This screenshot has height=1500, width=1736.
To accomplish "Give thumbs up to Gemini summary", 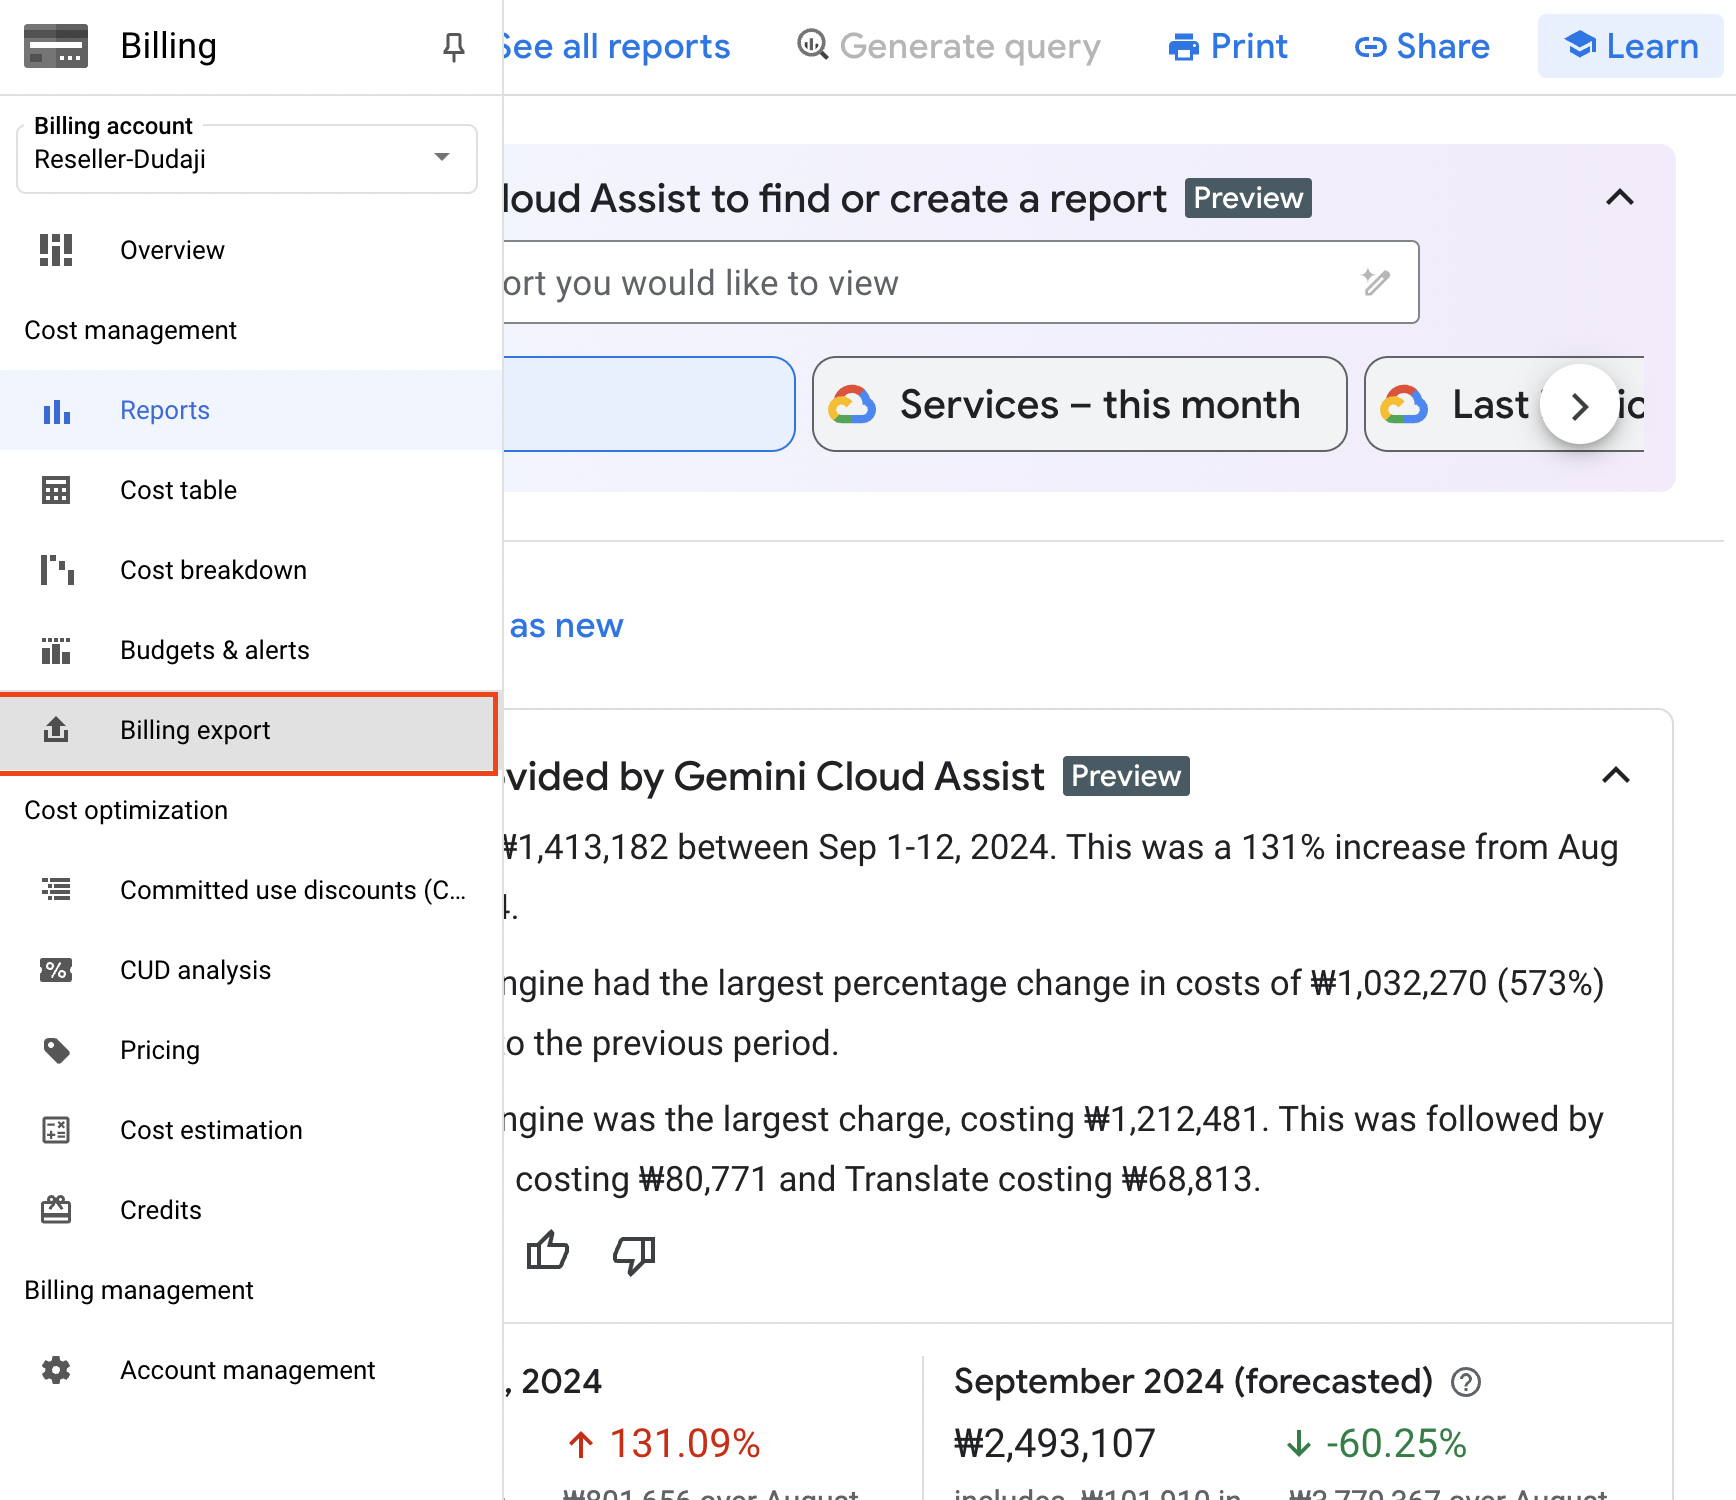I will click(548, 1252).
